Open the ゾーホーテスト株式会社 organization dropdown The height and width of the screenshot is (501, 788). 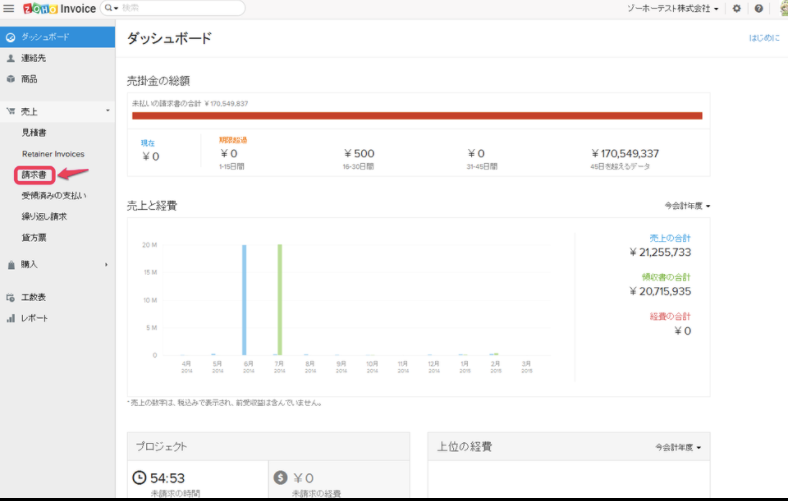(x=672, y=9)
